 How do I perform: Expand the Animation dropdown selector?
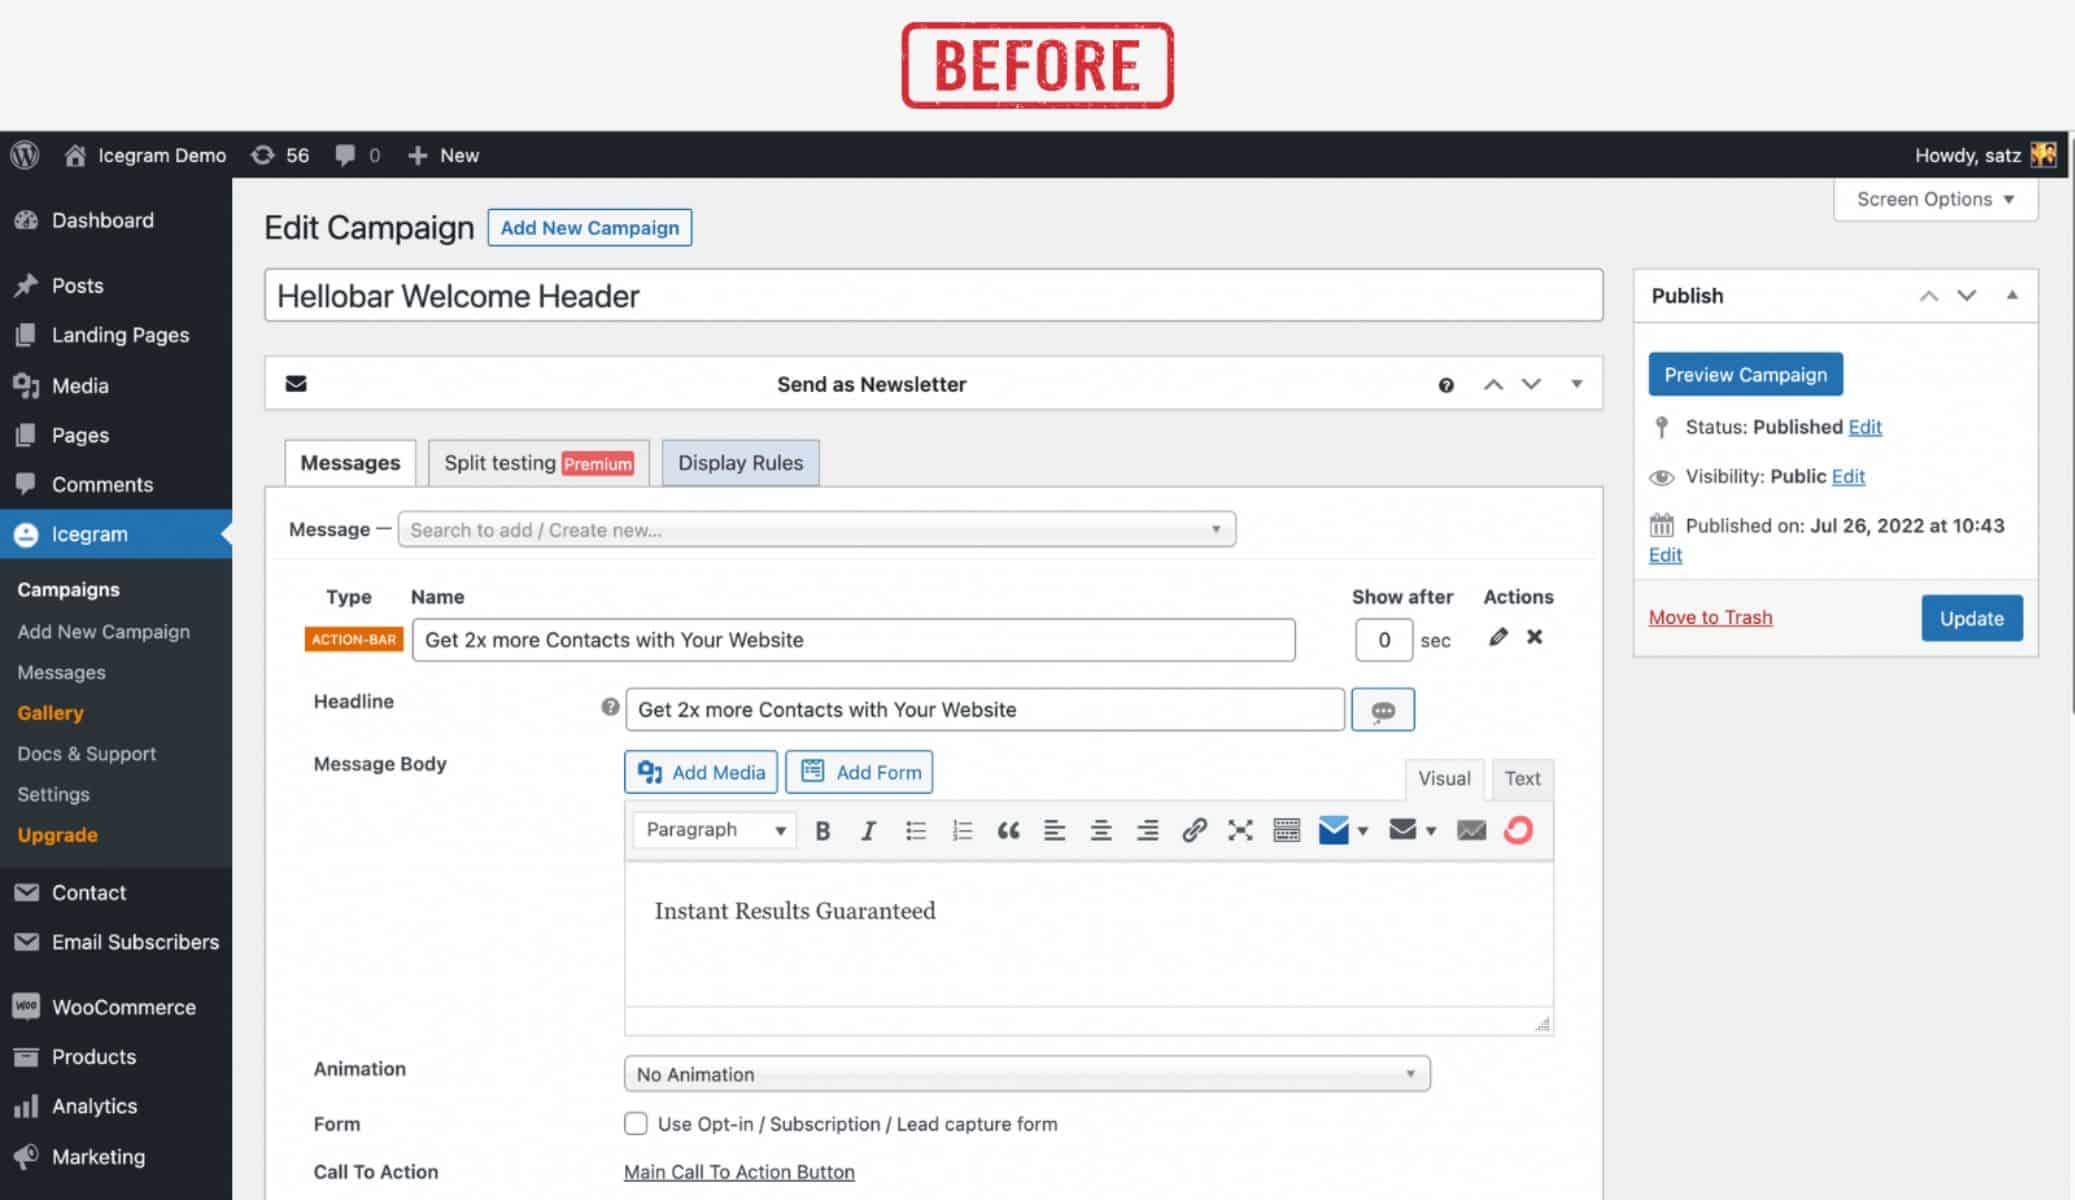click(x=1411, y=1074)
